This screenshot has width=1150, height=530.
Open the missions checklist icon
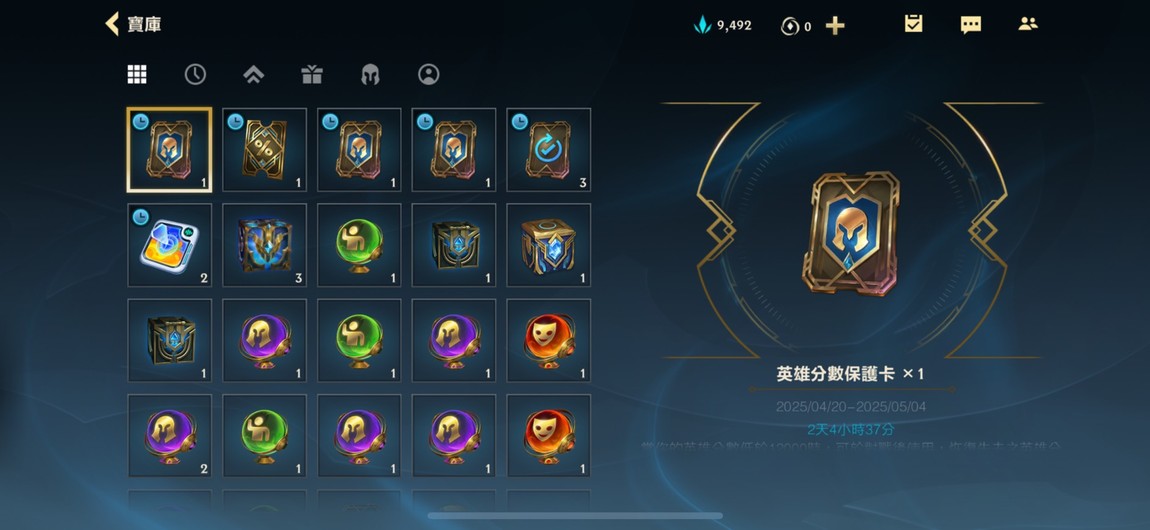[x=913, y=24]
